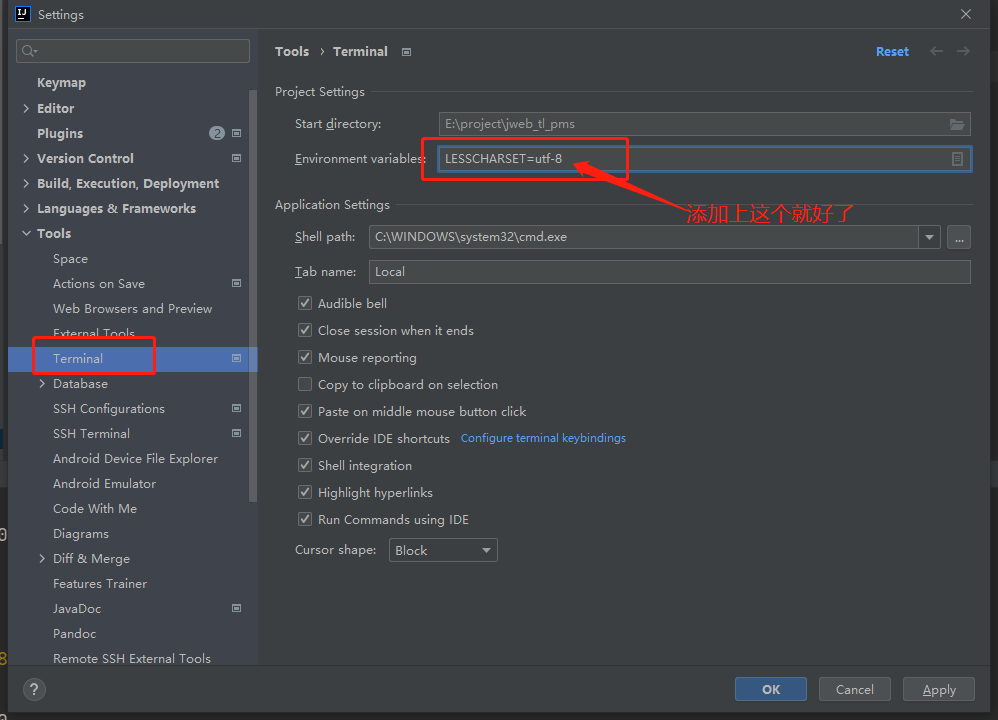Navigate back with the left arrow icon
The image size is (998, 720).
tap(936, 51)
